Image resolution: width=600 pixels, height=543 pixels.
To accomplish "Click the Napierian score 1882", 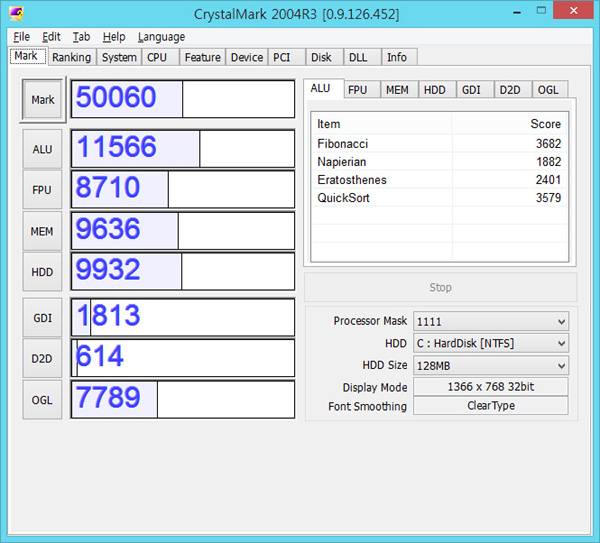I will [548, 161].
